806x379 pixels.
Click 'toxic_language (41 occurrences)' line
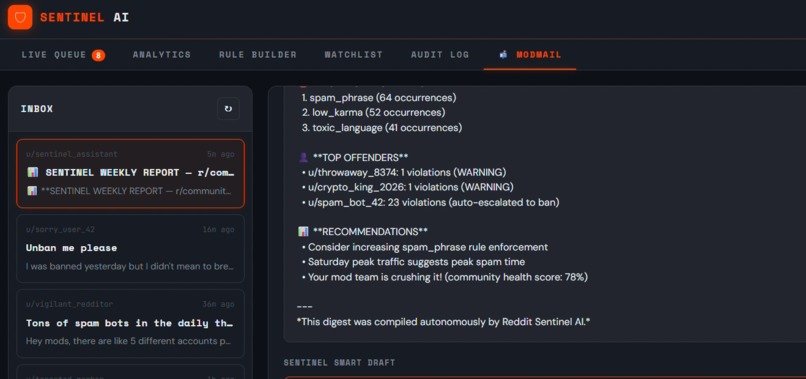(382, 128)
